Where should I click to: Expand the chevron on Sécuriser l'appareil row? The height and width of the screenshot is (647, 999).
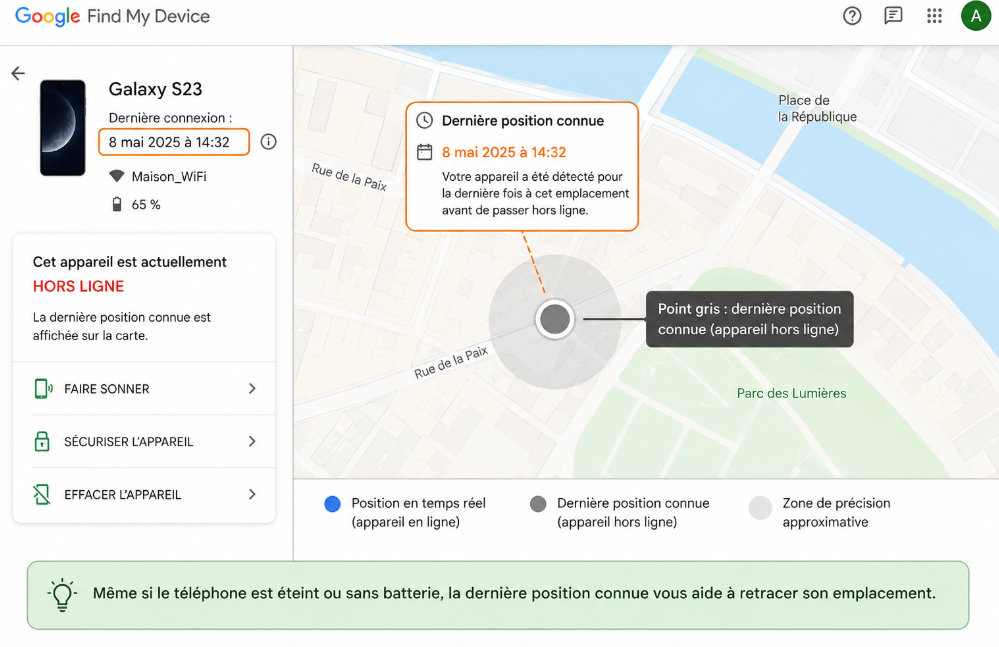pyautogui.click(x=252, y=441)
